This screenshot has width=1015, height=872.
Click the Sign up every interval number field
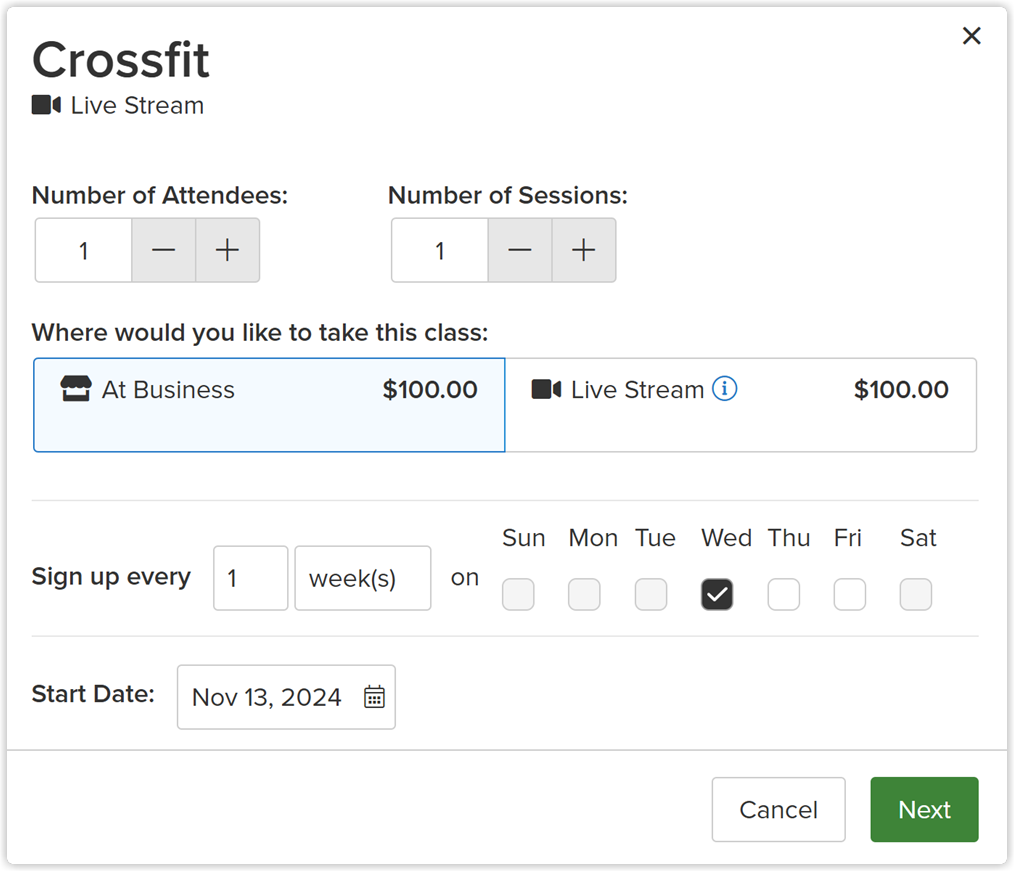click(x=251, y=578)
